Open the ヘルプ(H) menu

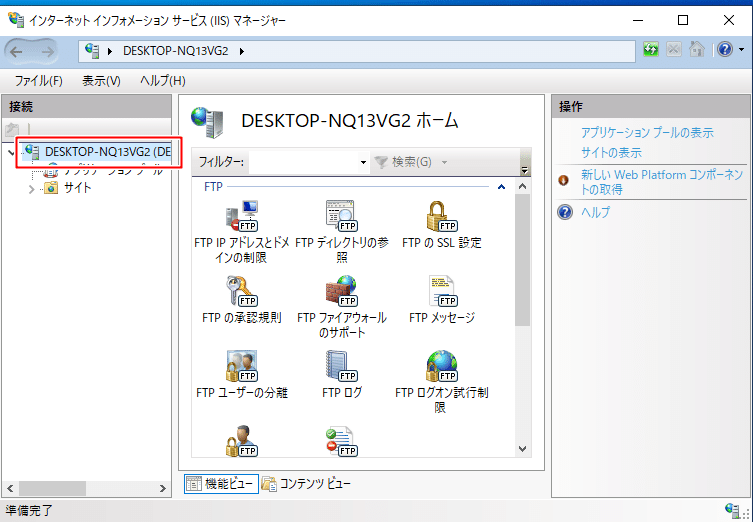163,81
